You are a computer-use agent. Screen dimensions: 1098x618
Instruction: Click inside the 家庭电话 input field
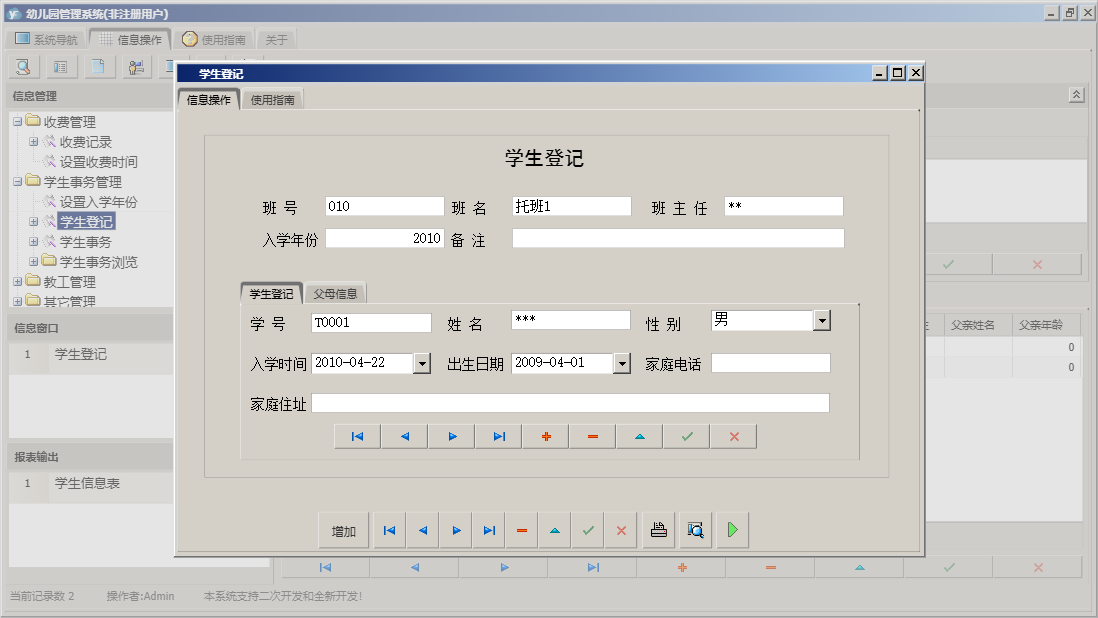tap(770, 362)
